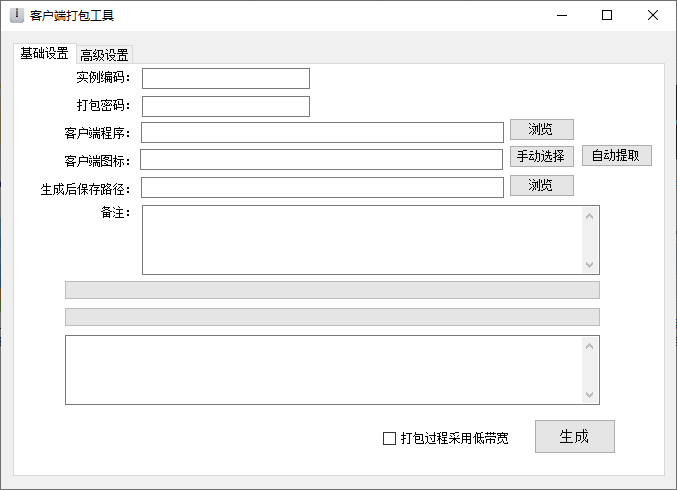Select the 基础设置 tab

44,54
